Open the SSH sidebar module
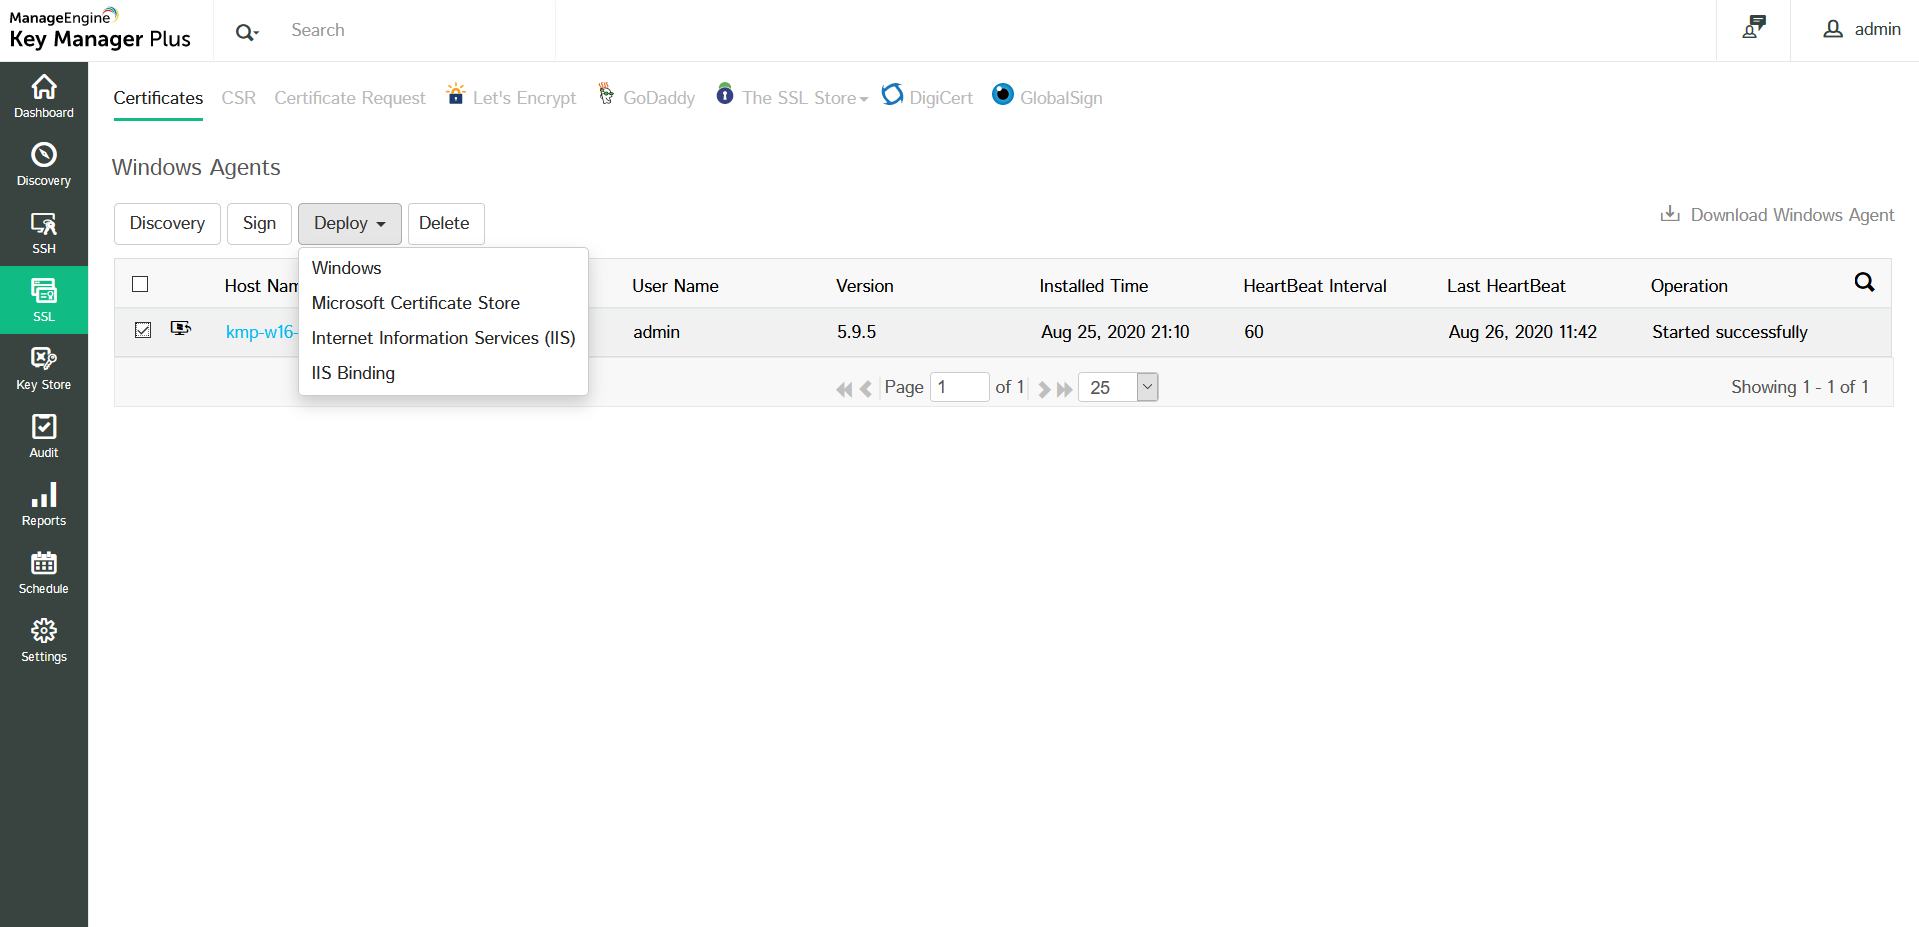The width and height of the screenshot is (1919, 927). point(44,232)
